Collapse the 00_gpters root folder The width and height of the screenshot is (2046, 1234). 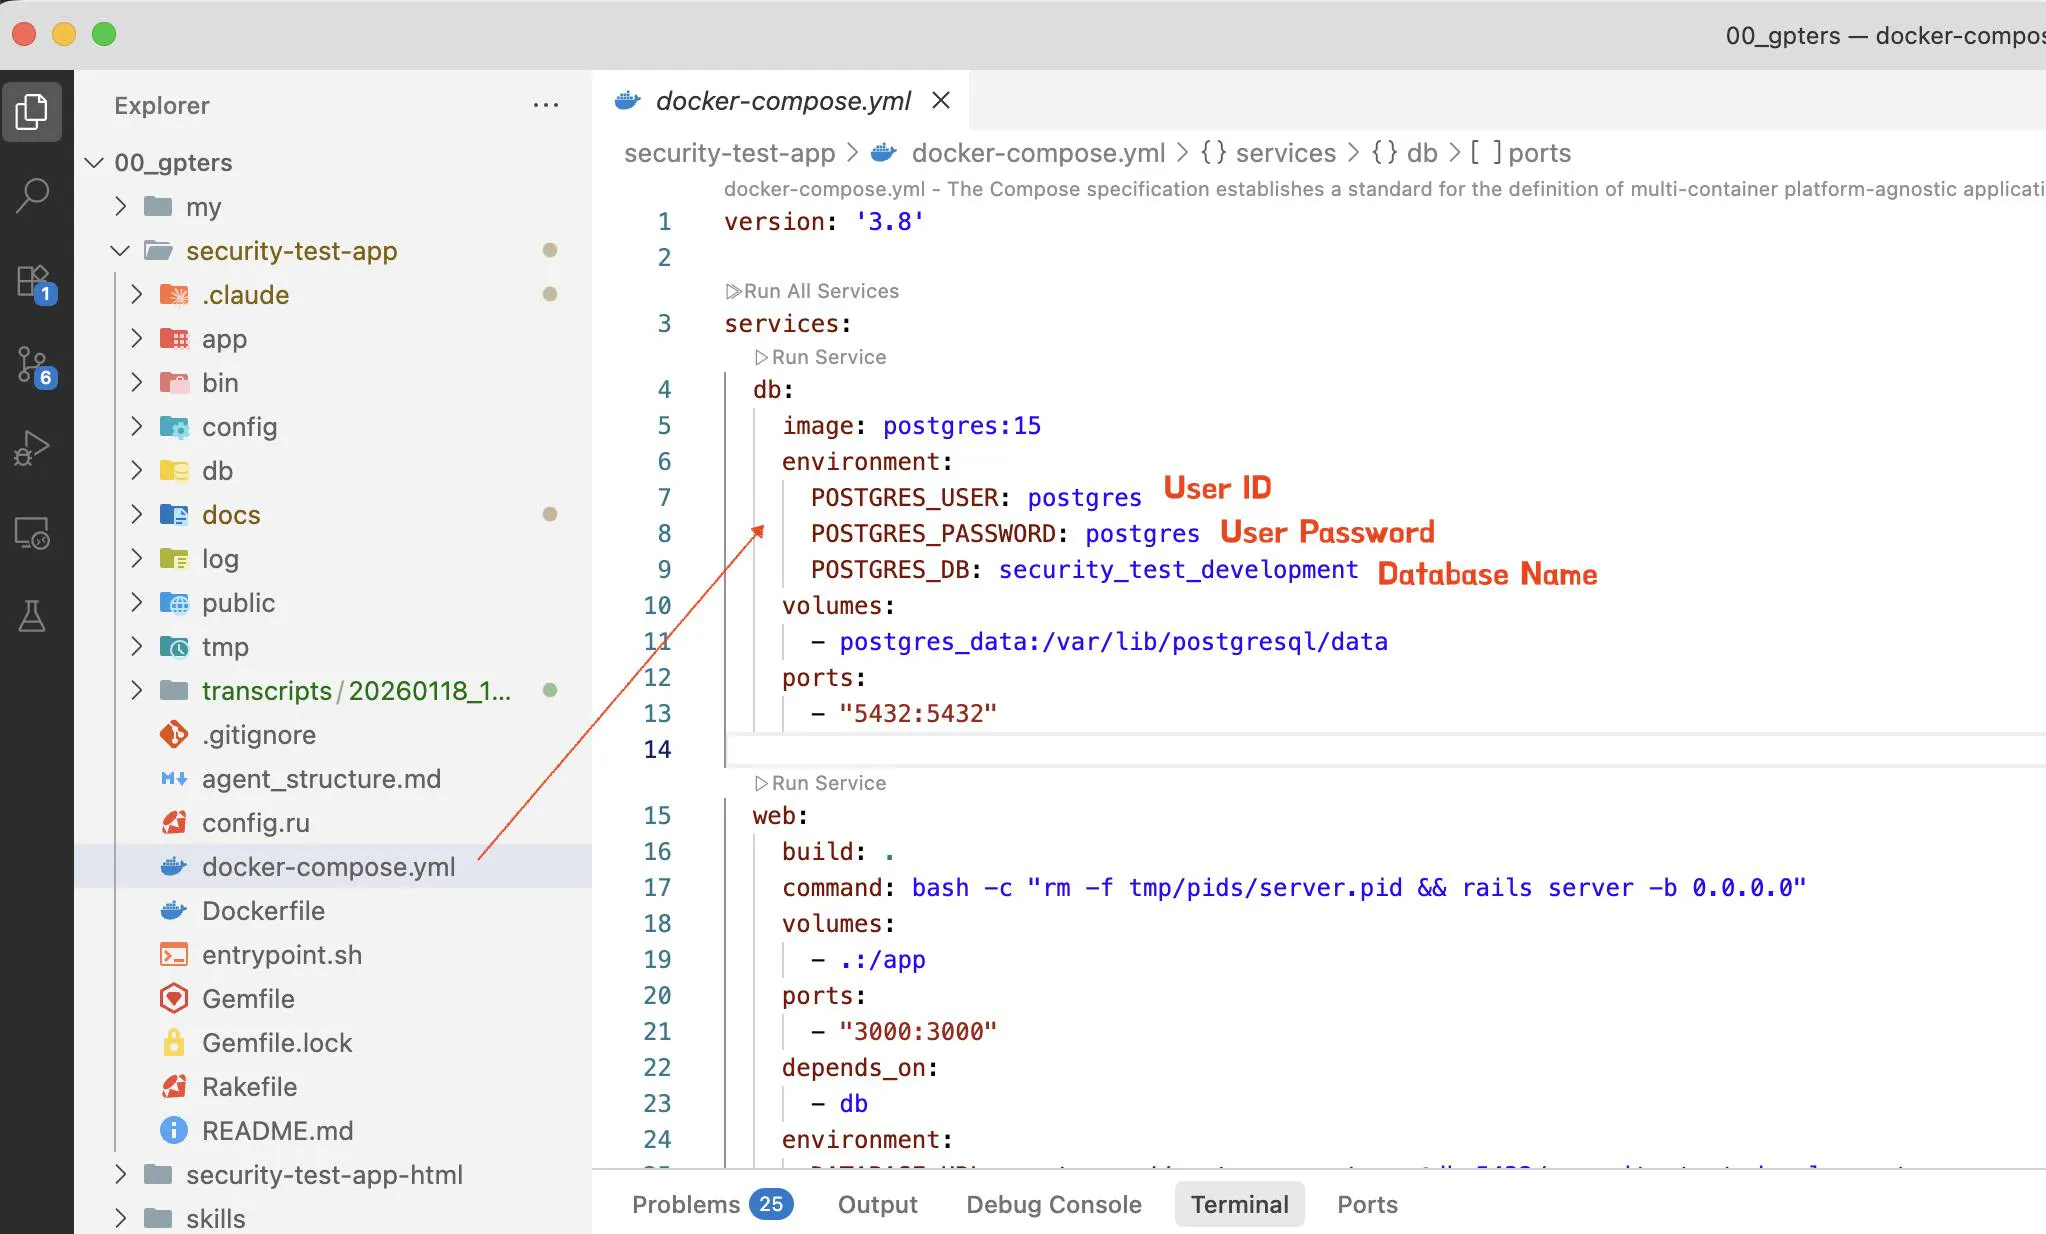tap(95, 163)
